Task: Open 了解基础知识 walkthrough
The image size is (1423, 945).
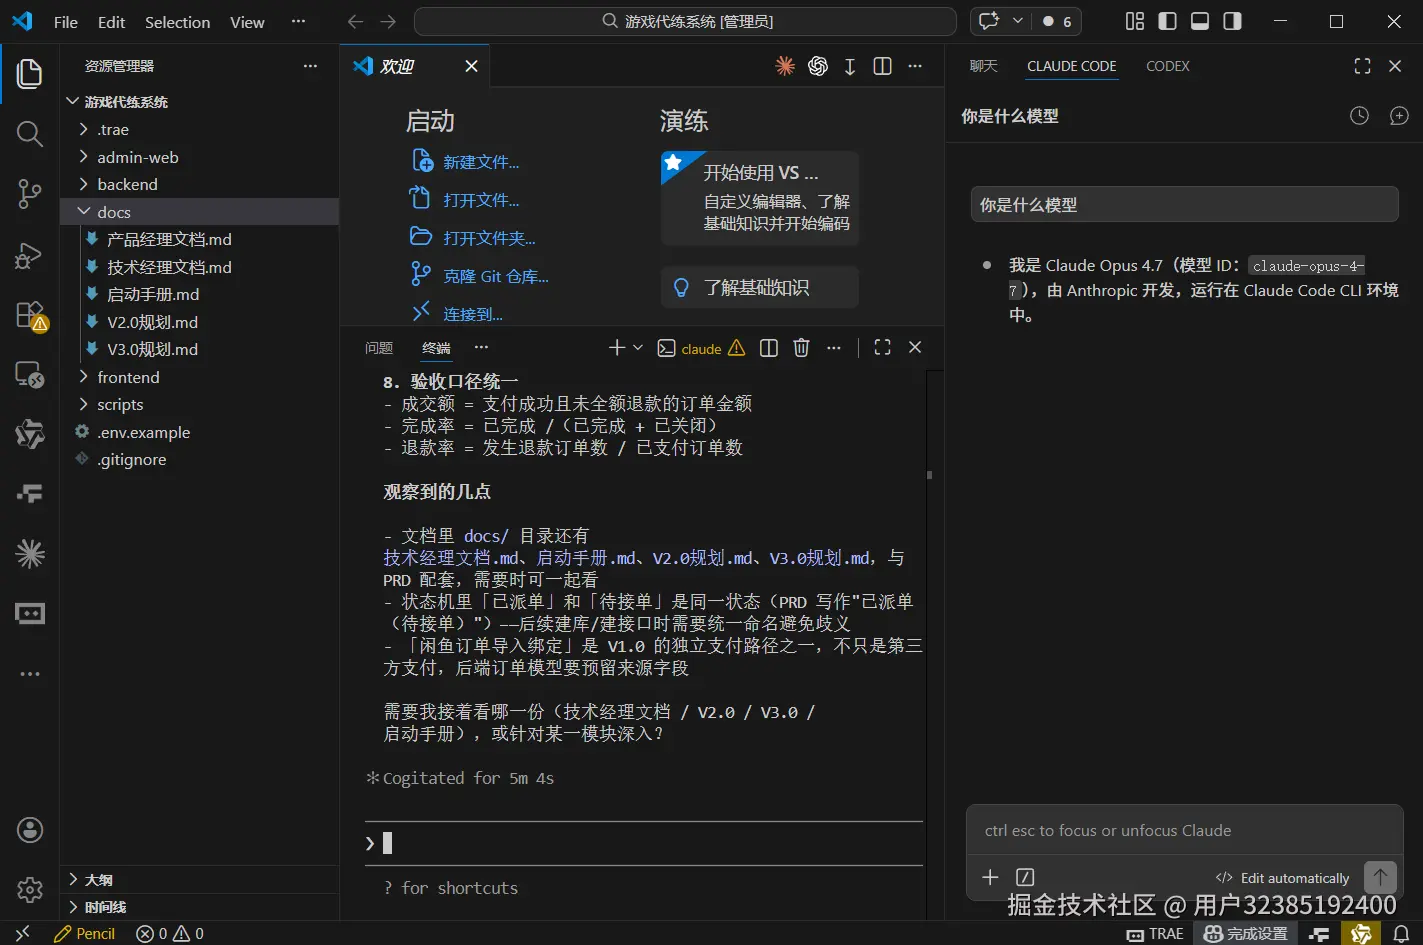Action: coord(760,287)
